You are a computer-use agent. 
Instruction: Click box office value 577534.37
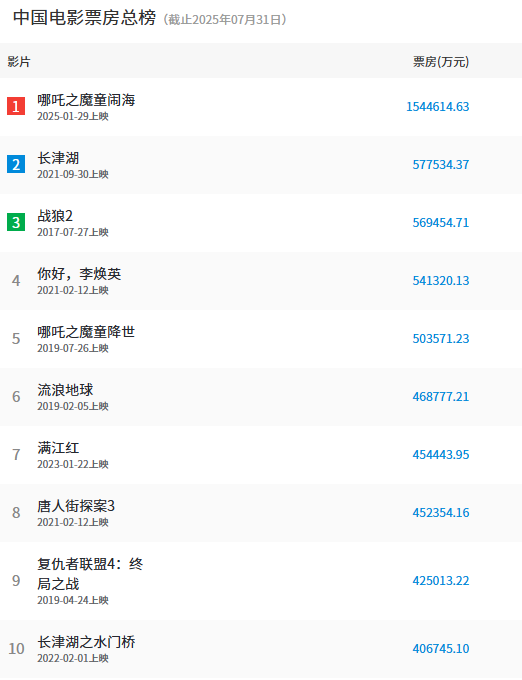tap(440, 165)
